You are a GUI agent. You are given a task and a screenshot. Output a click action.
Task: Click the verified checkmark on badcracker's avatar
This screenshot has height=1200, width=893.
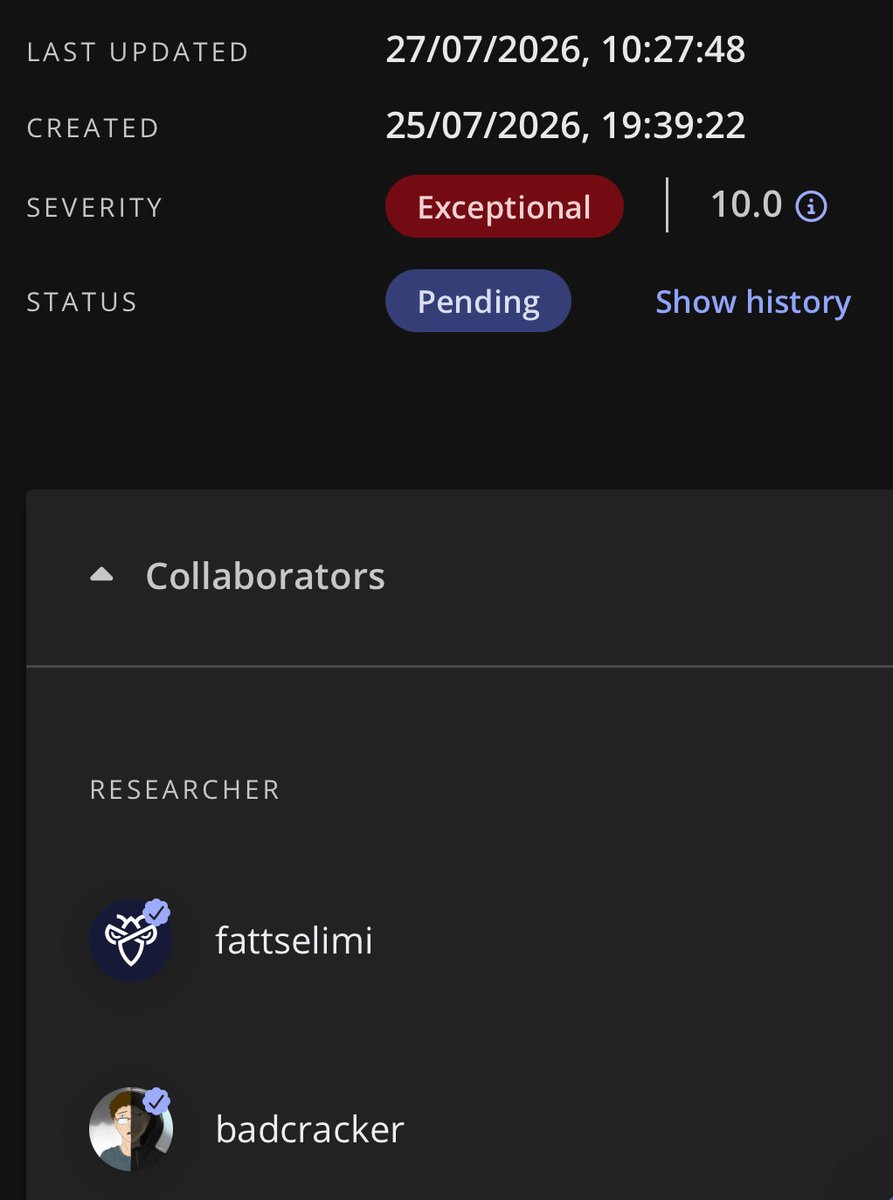[157, 1102]
